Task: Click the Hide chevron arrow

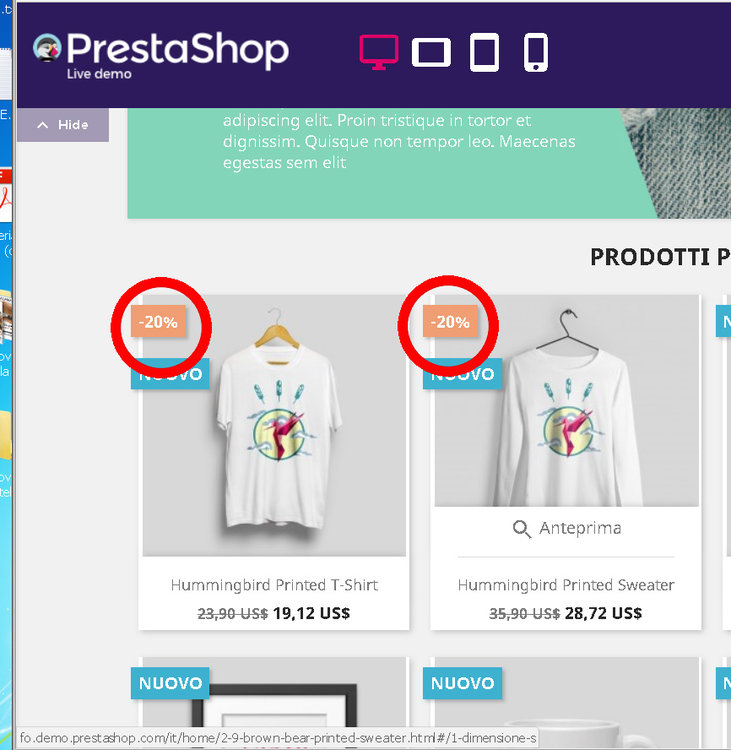Action: [x=43, y=125]
